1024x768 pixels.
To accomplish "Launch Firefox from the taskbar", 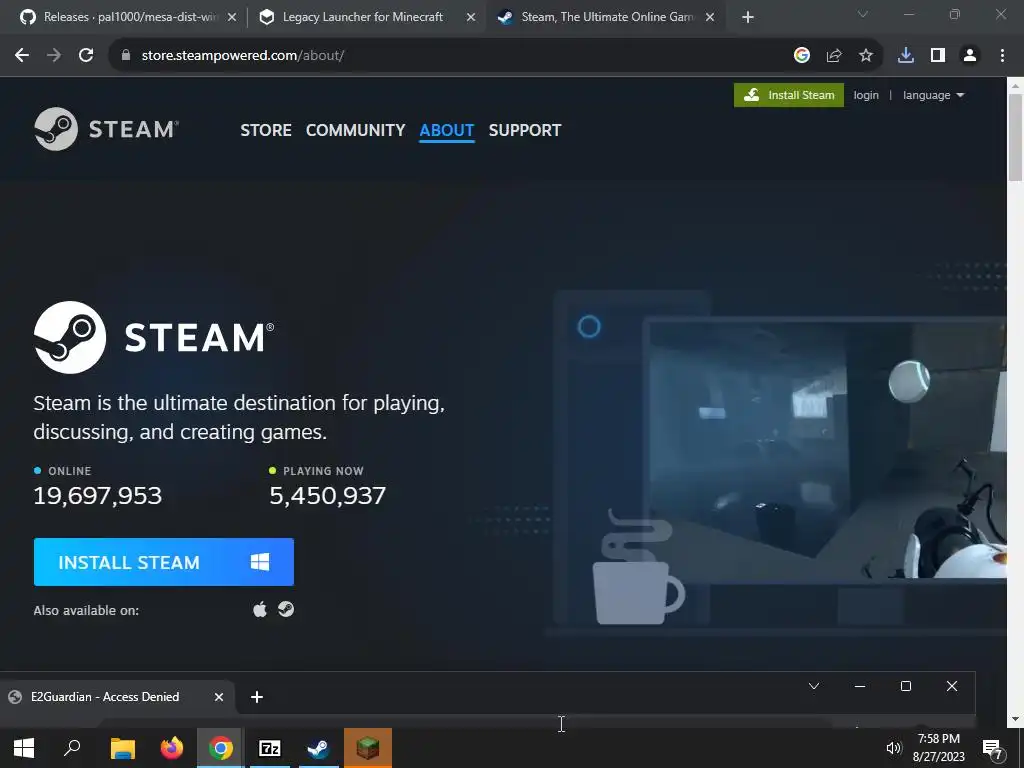I will (x=172, y=748).
